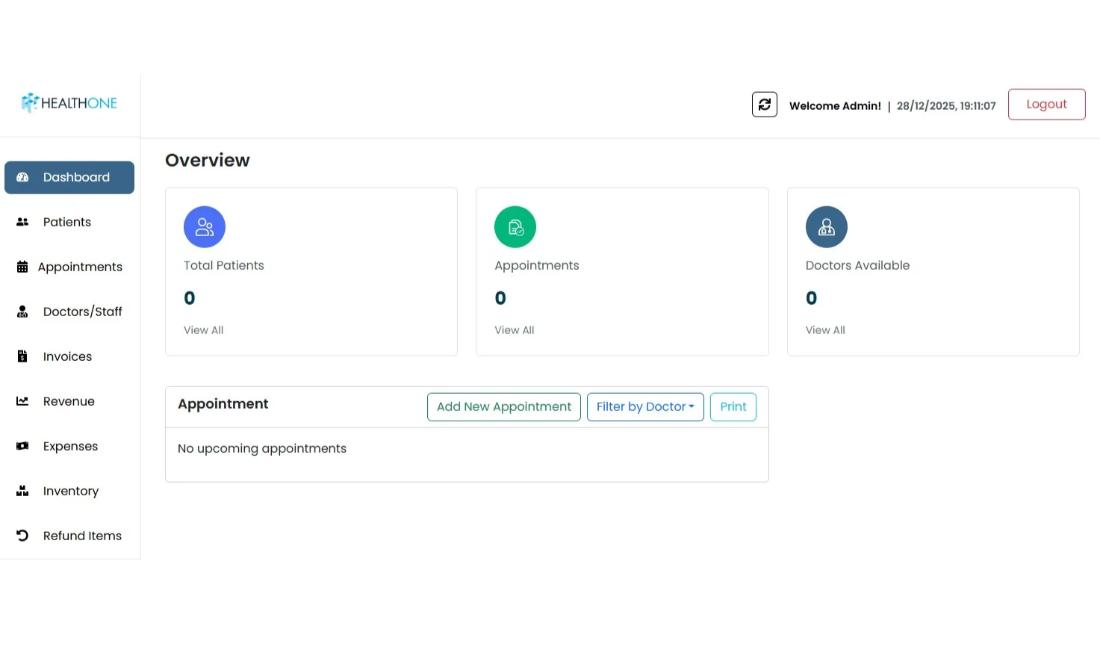Click the Inventory boxes icon in sidebar

[22, 491]
